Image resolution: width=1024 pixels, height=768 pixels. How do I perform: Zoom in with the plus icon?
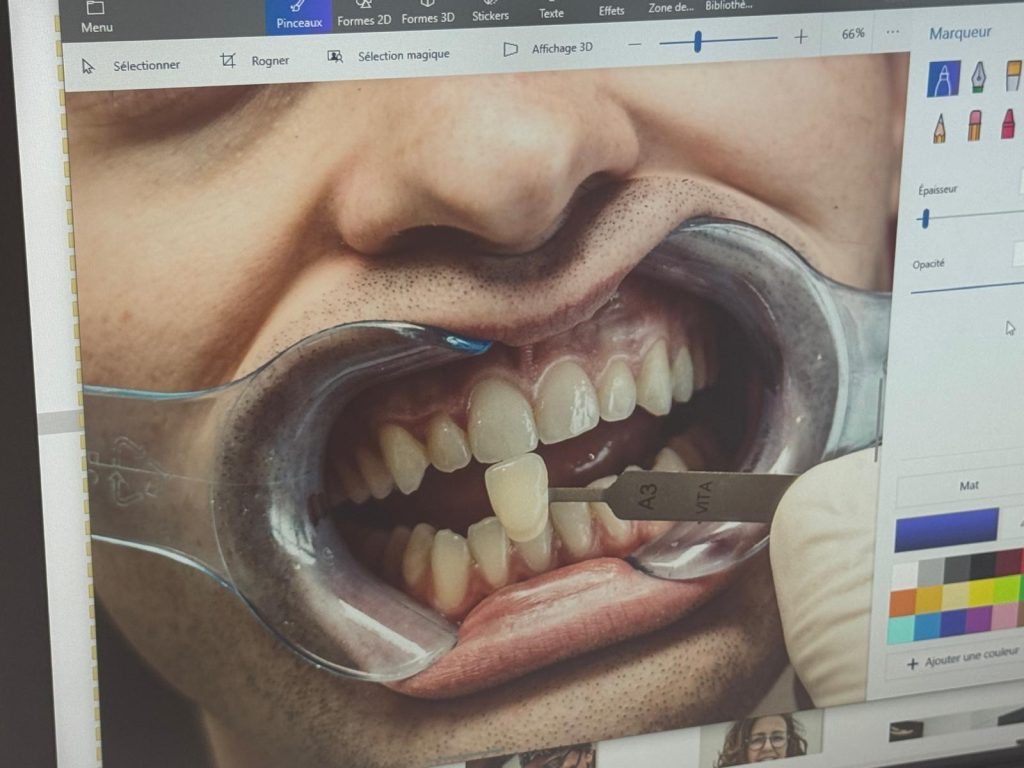coord(801,37)
